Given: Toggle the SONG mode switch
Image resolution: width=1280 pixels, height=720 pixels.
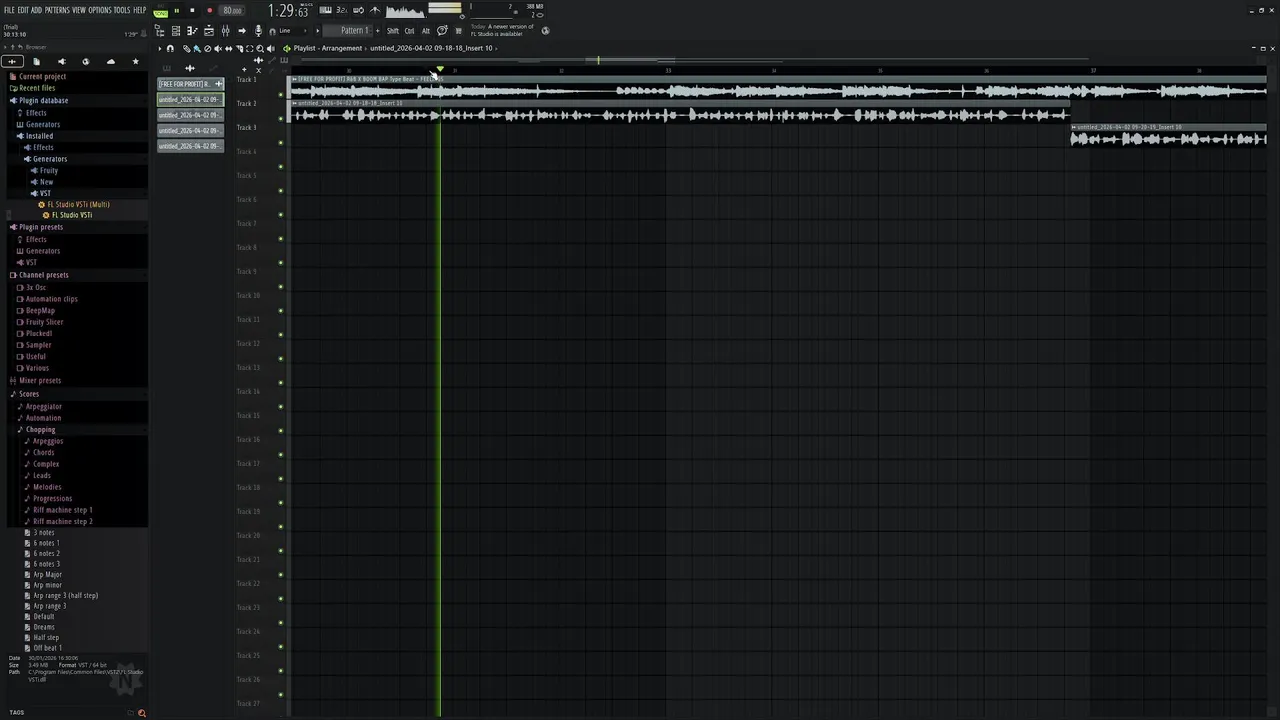Looking at the screenshot, I should 160,12.
